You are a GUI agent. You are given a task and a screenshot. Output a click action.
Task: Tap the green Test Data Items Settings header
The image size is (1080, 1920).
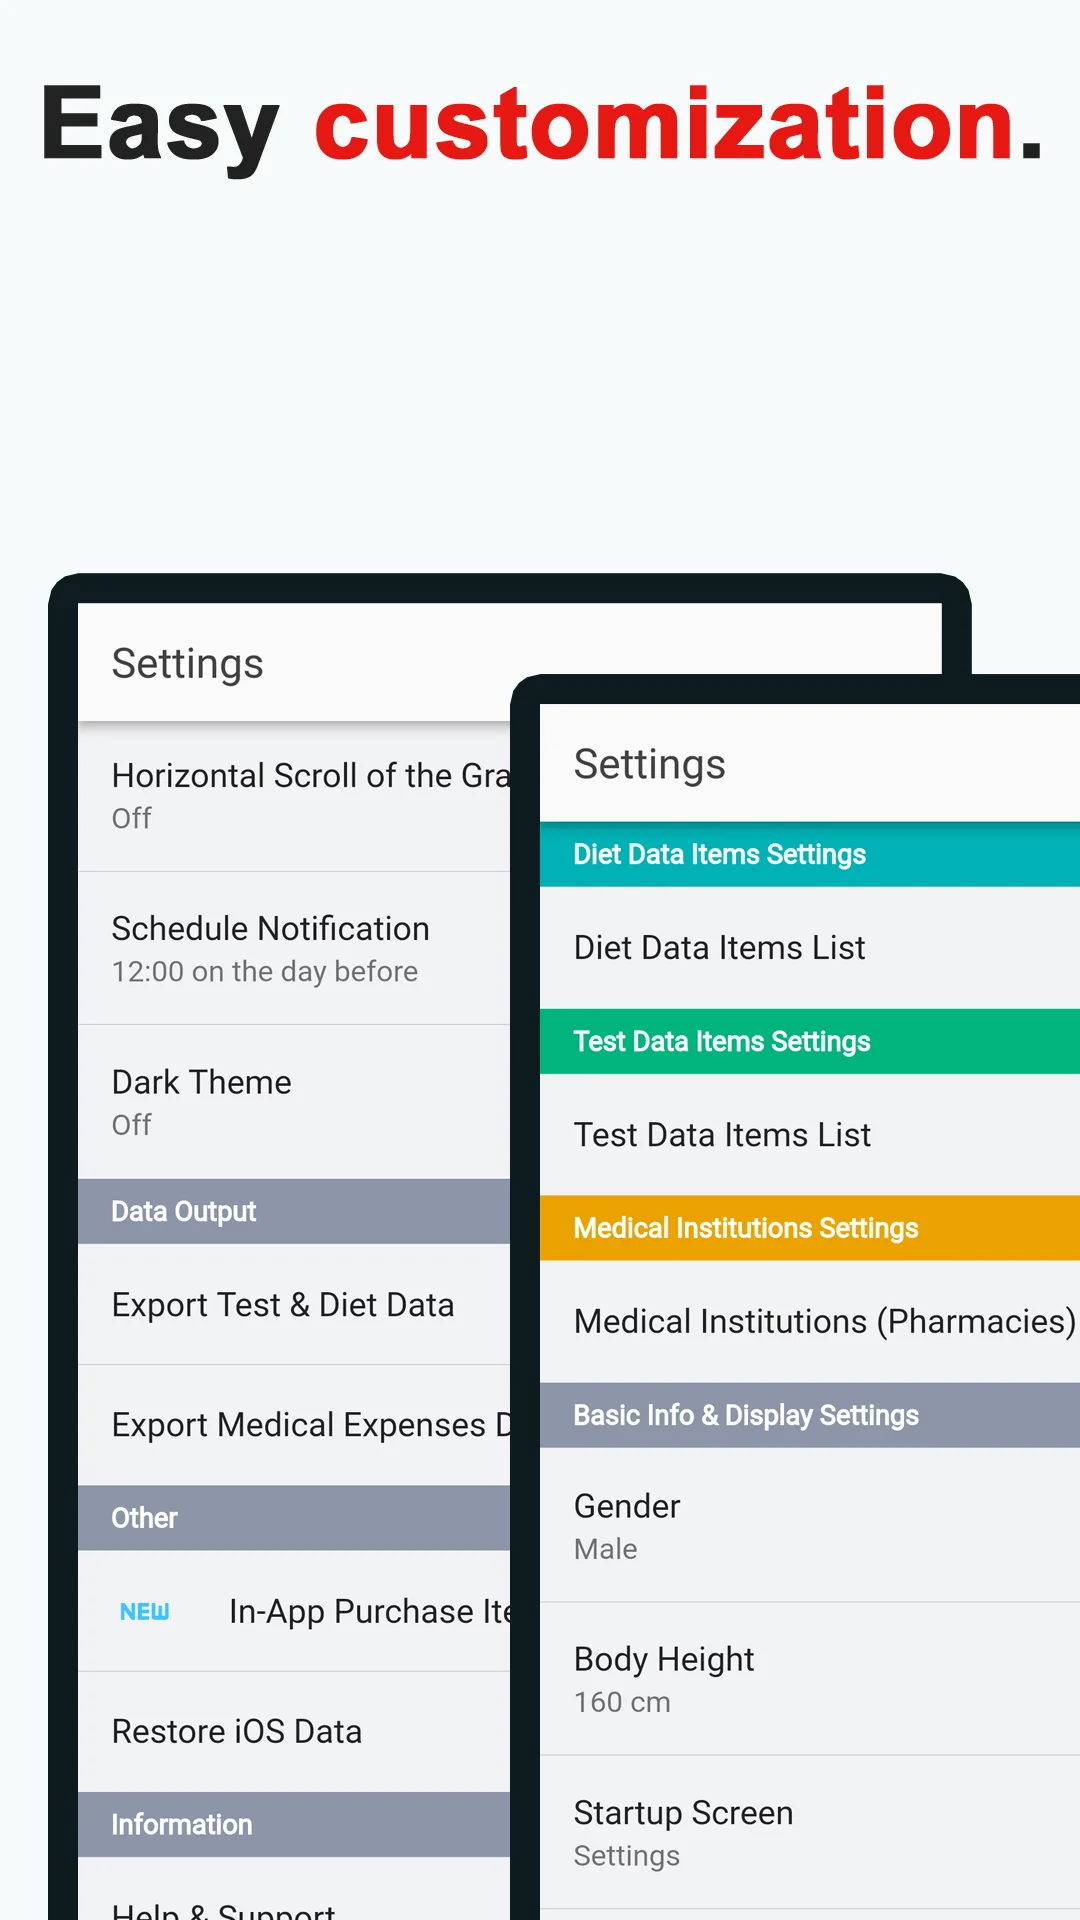click(810, 1041)
